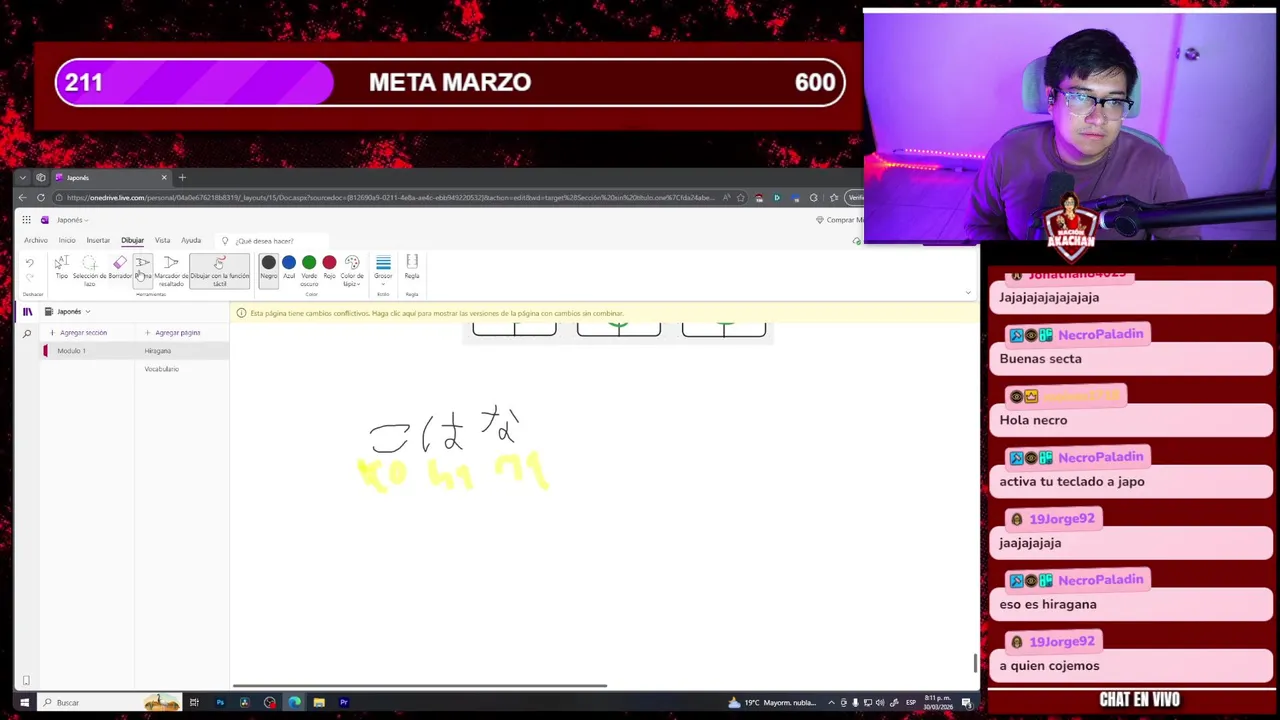The image size is (1280, 720).
Task: Reload the page with refresh button
Action: tap(41, 198)
